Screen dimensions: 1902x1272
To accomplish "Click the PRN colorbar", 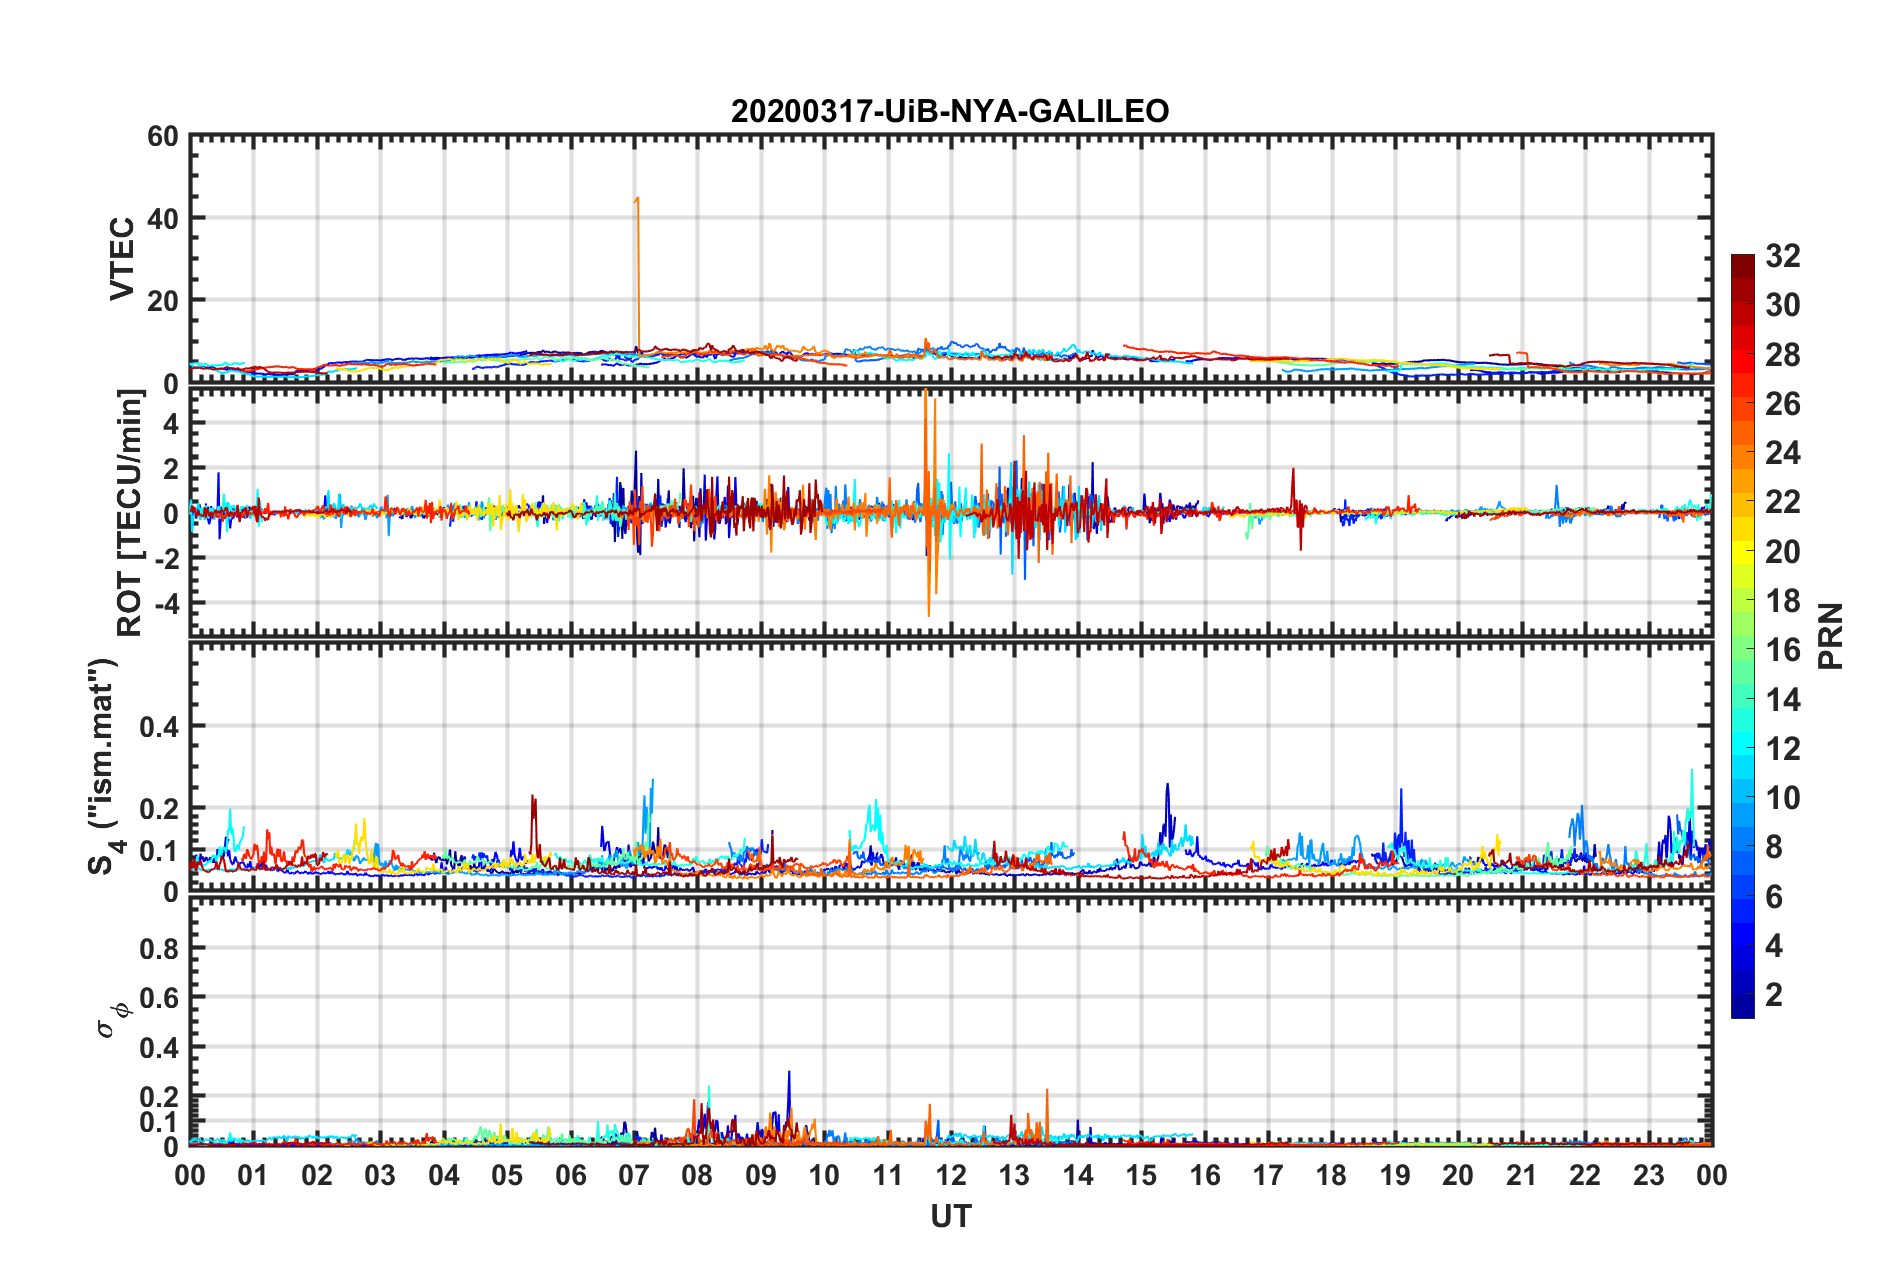I will [1742, 636].
